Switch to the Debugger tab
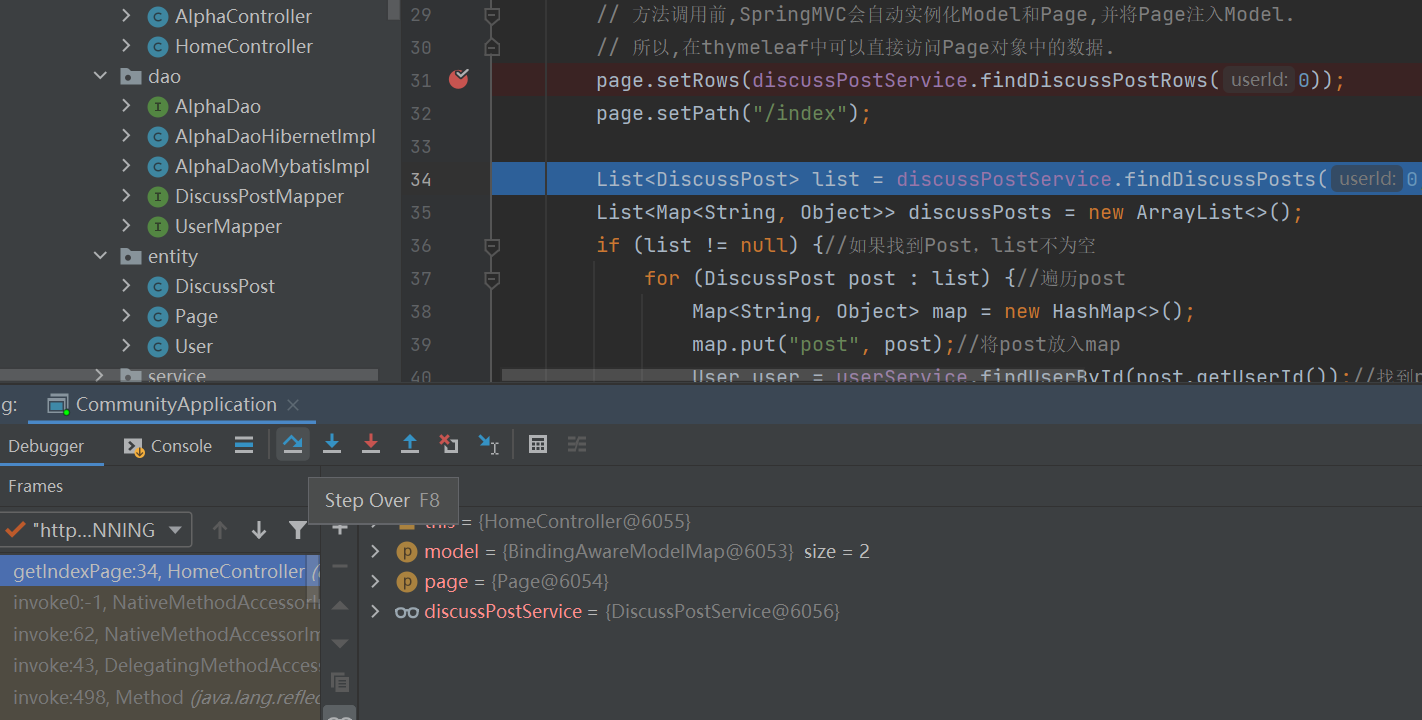The width and height of the screenshot is (1422, 720). [47, 446]
